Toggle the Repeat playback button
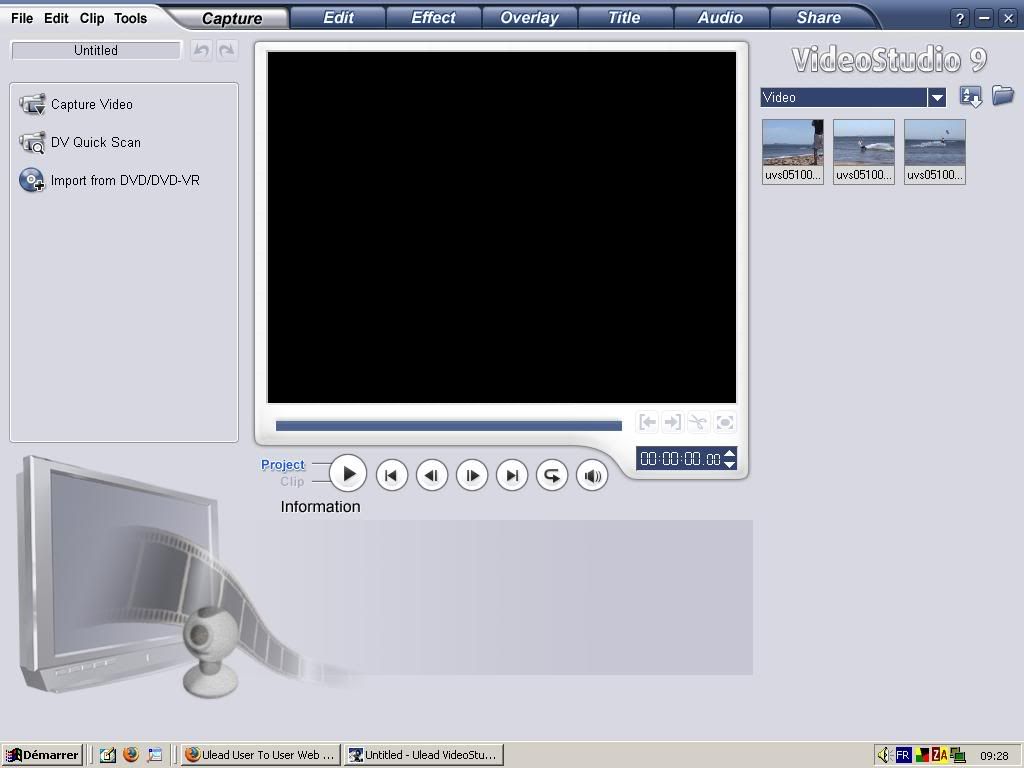 (552, 476)
